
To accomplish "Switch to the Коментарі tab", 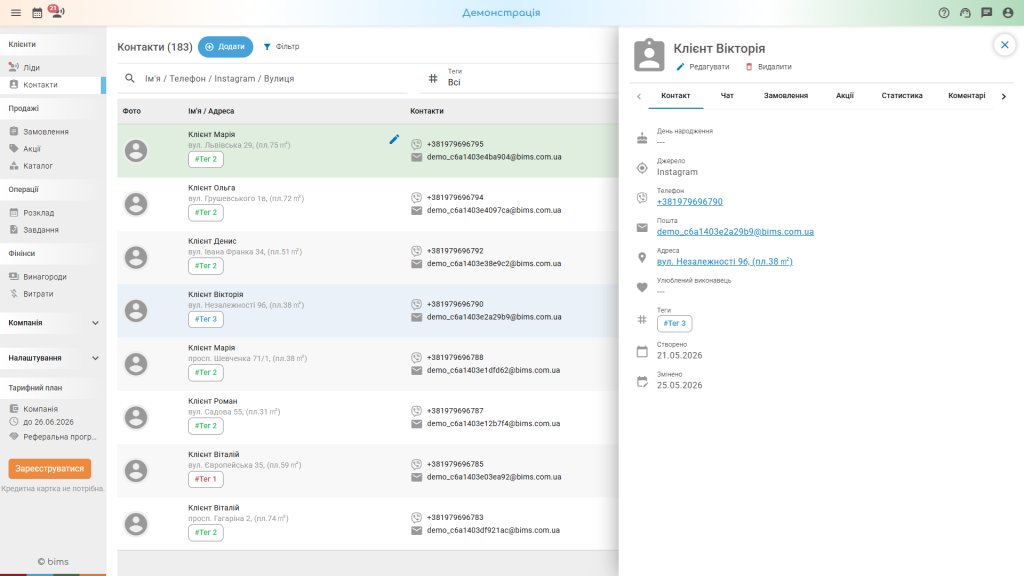I will click(967, 95).
